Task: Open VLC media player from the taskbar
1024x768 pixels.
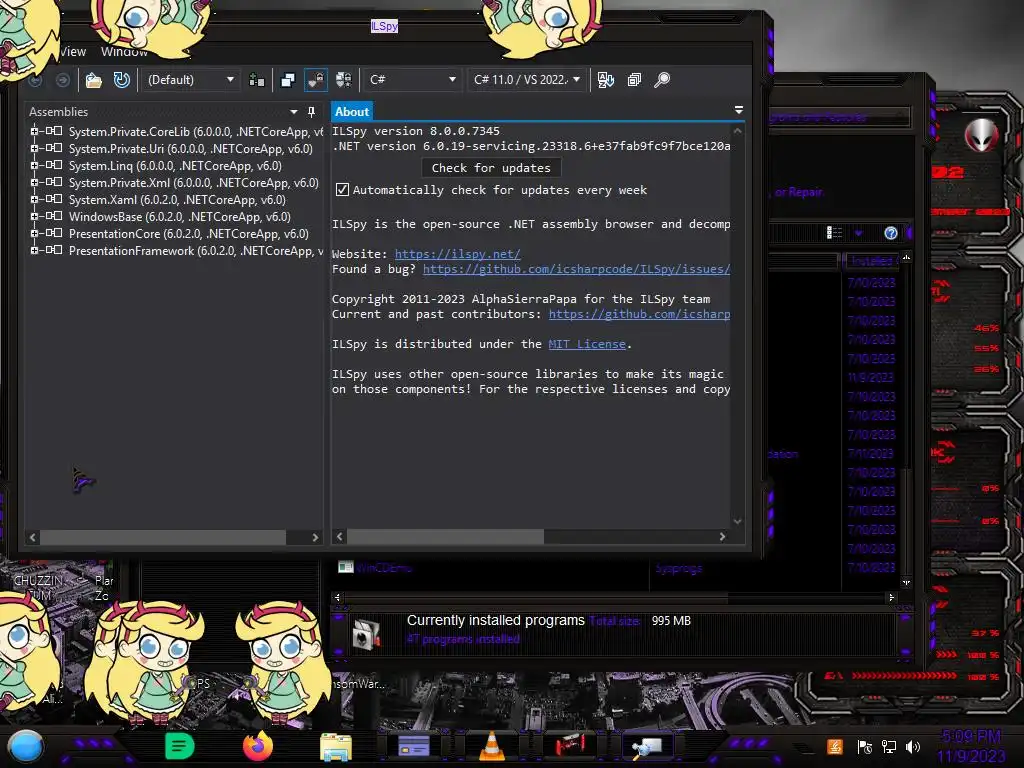Action: (492, 746)
